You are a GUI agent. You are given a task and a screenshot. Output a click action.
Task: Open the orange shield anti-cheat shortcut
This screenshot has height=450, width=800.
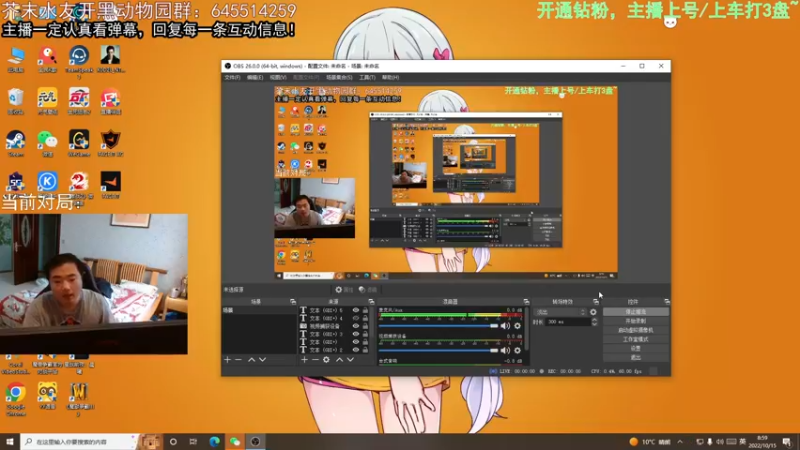pyautogui.click(x=111, y=143)
